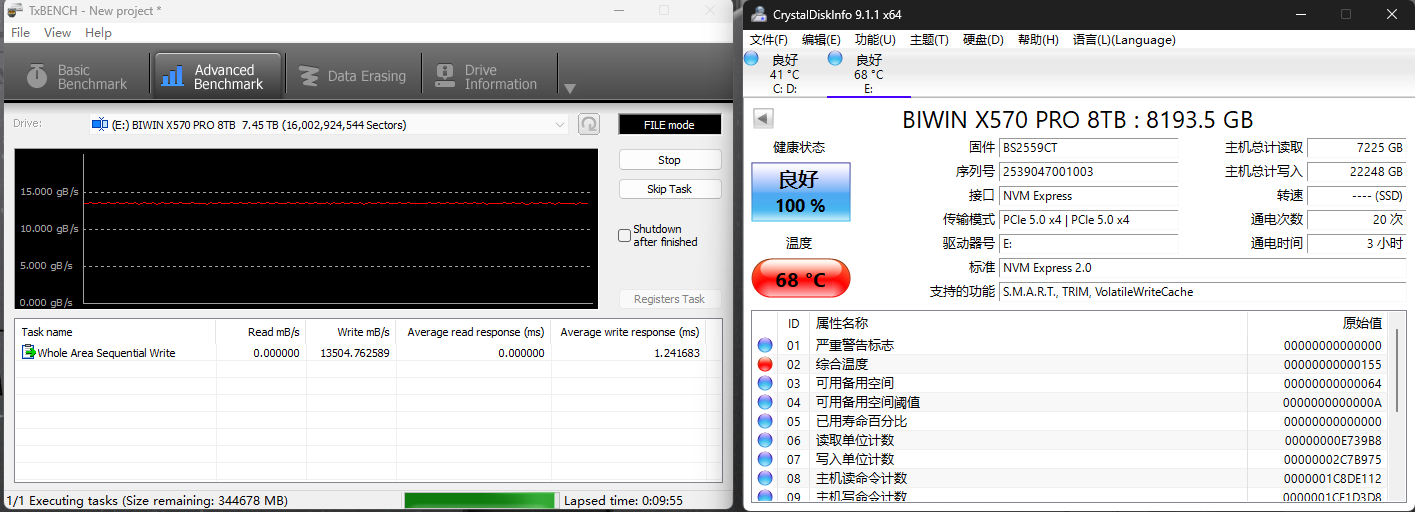Select the C: D: drive status orb
The height and width of the screenshot is (512, 1415).
pos(751,59)
